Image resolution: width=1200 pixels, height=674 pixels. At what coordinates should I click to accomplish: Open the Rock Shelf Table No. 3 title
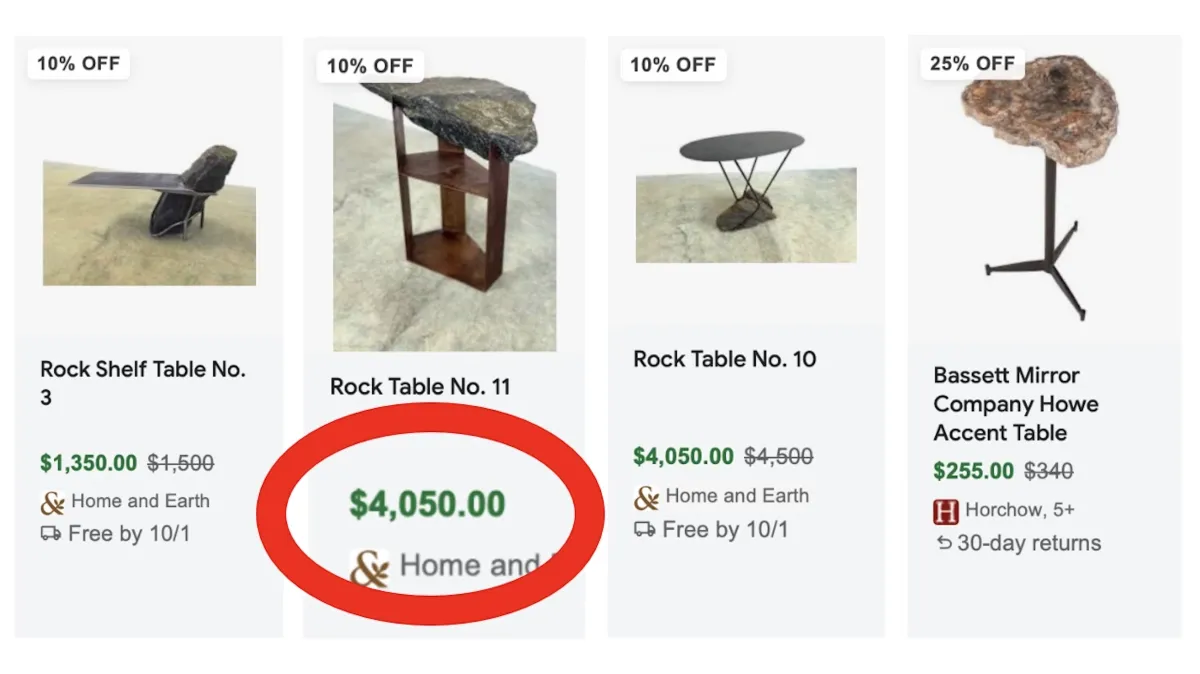point(143,383)
